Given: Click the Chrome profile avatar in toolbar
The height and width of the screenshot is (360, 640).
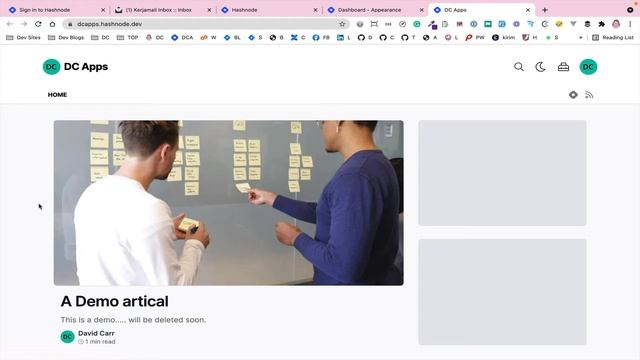Looking at the screenshot, I should click(x=616, y=24).
